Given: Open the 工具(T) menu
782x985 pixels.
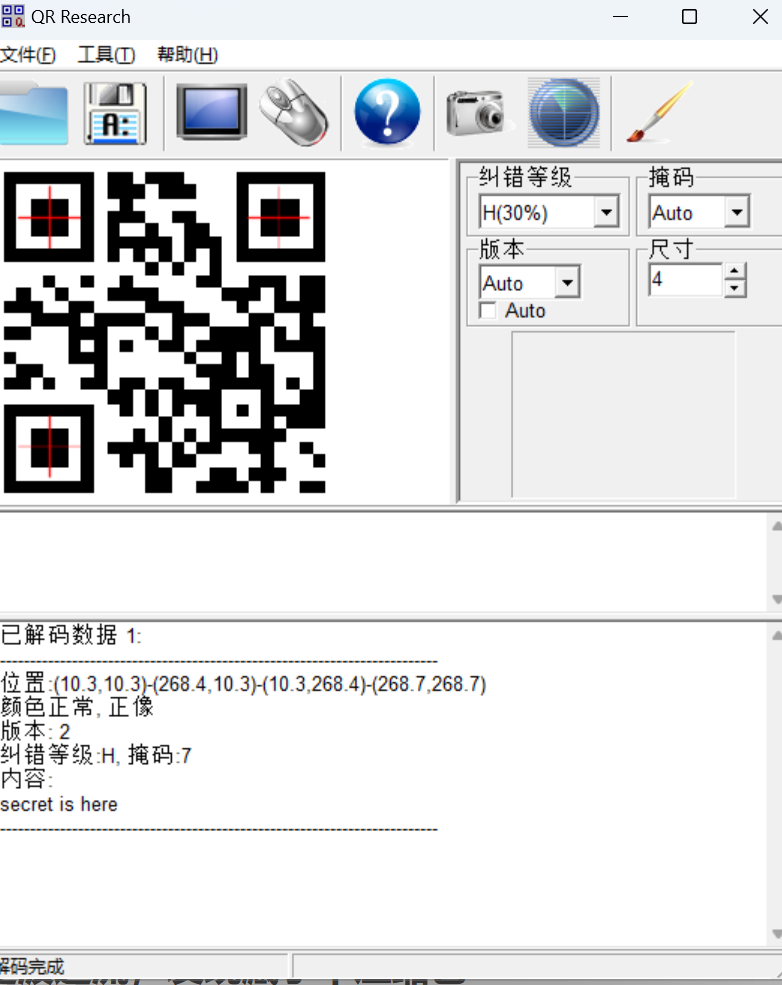Looking at the screenshot, I should click(106, 55).
